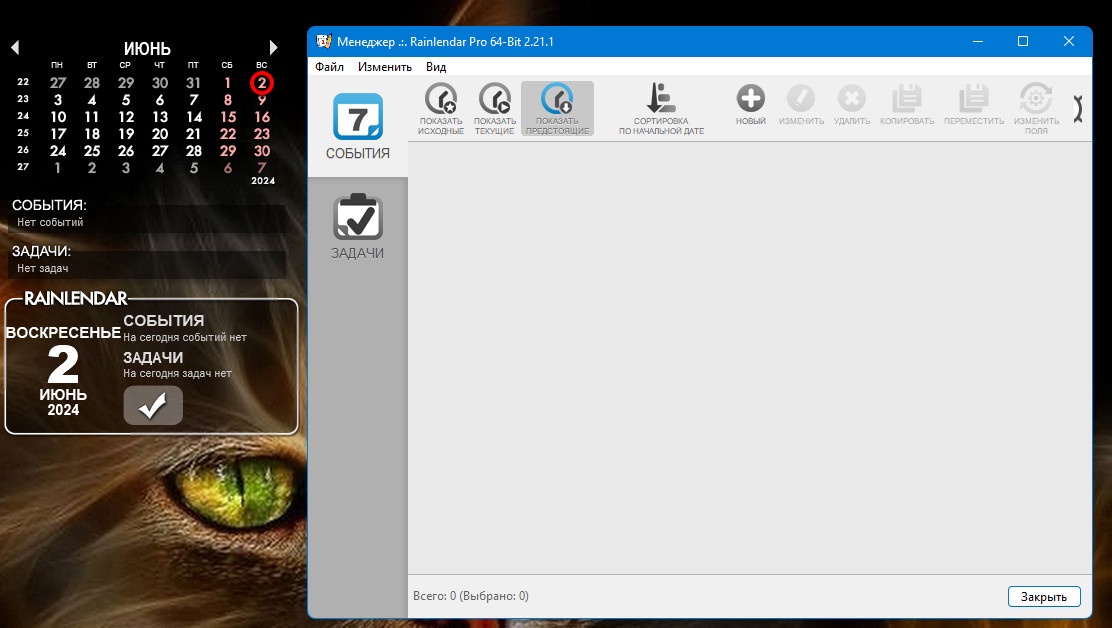1112x628 pixels.
Task: Show original events in toolbar
Action: [x=440, y=108]
